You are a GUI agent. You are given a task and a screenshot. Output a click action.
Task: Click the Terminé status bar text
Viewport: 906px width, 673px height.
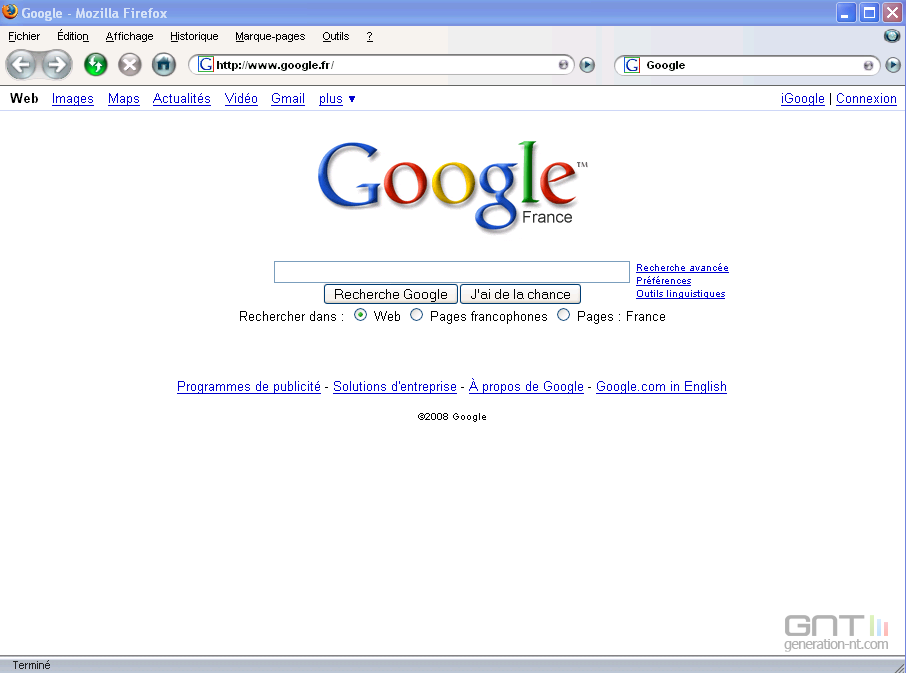tap(31, 665)
